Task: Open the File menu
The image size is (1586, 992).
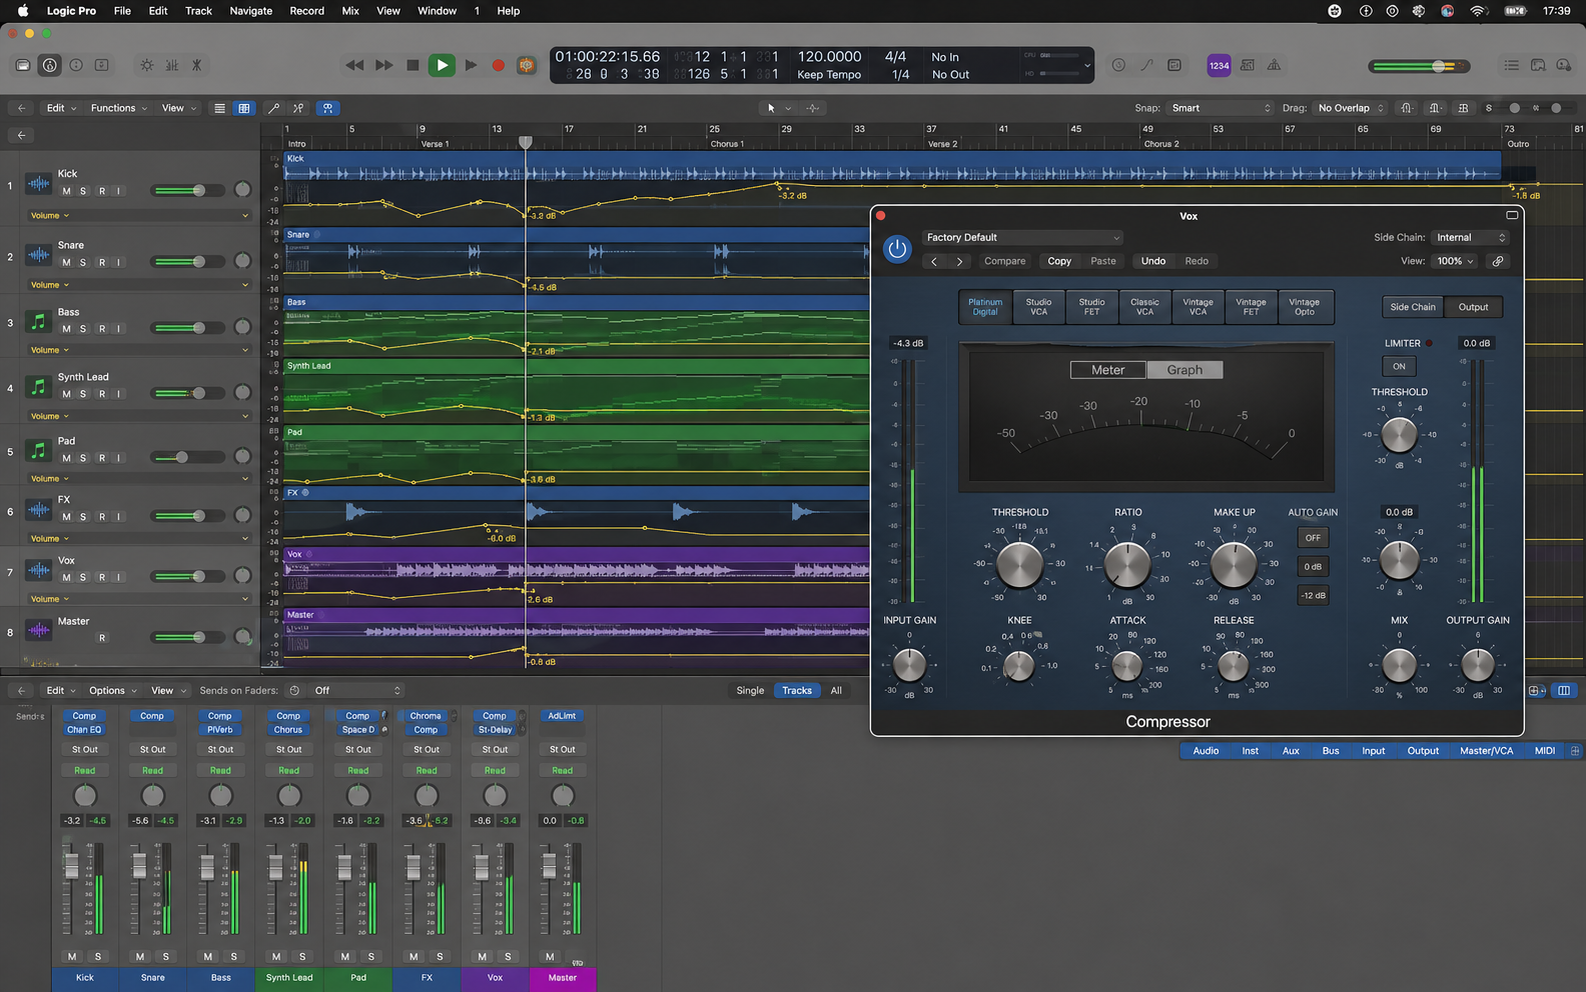Action: 122,11
